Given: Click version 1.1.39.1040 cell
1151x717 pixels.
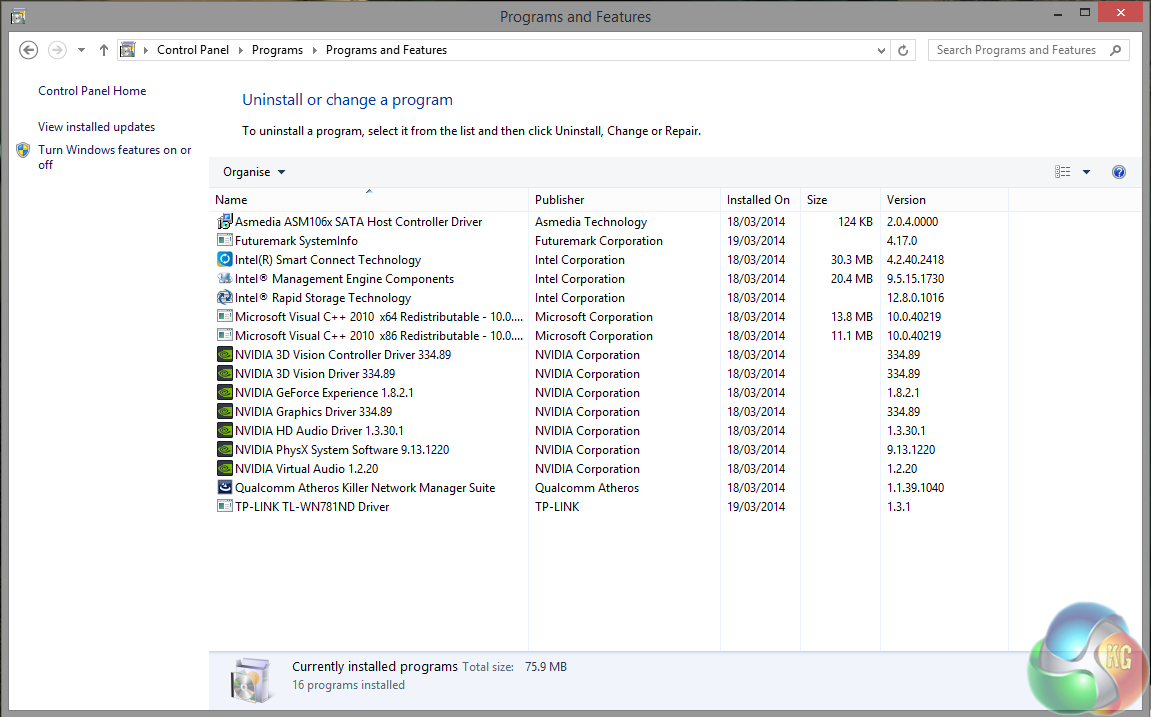Looking at the screenshot, I should (x=915, y=488).
